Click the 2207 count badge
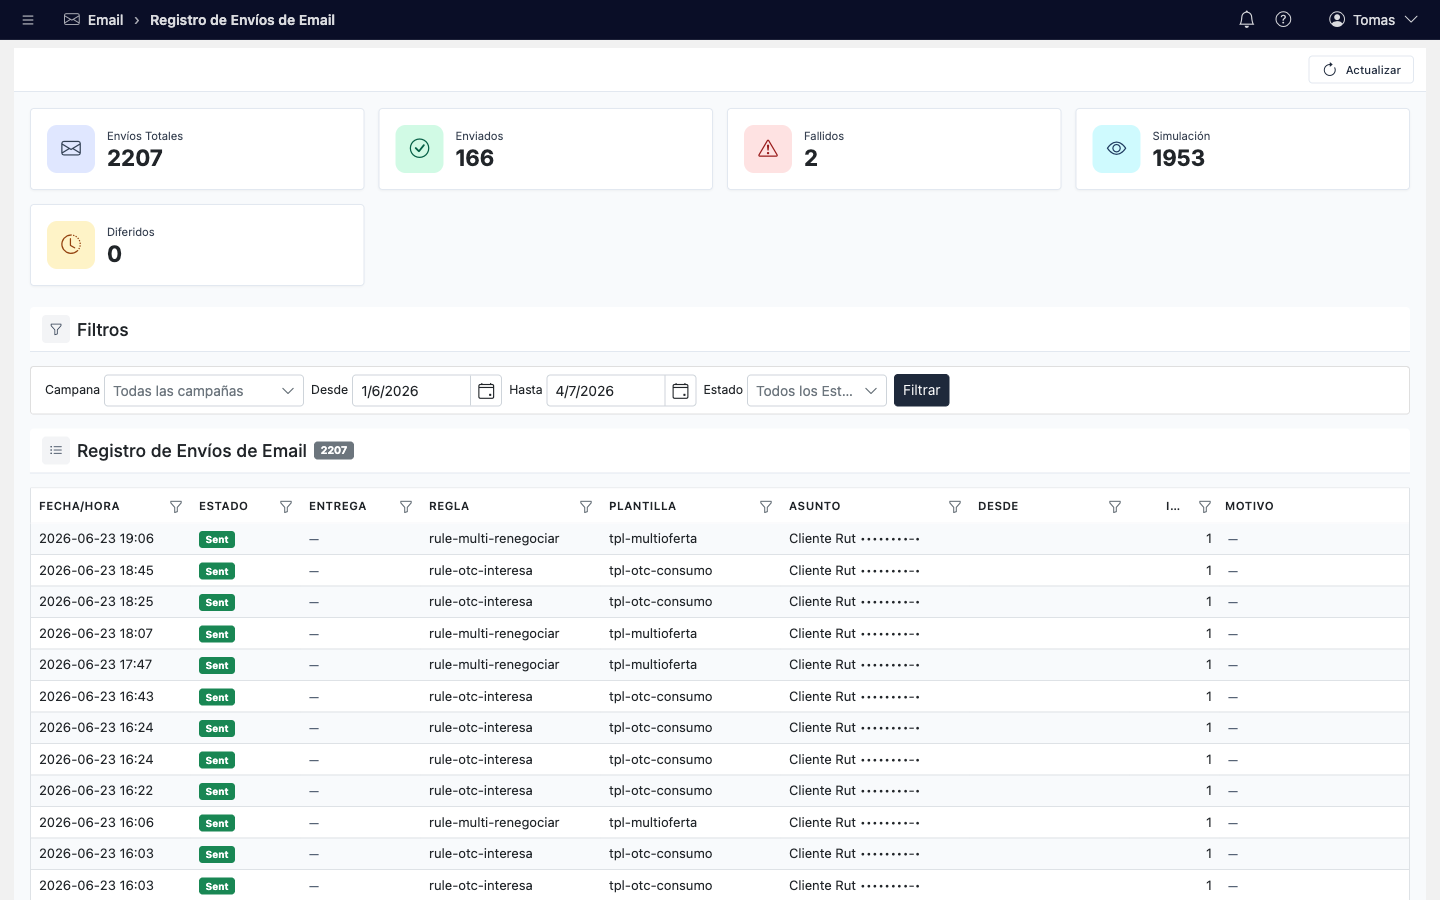This screenshot has height=900, width=1440. 334,451
